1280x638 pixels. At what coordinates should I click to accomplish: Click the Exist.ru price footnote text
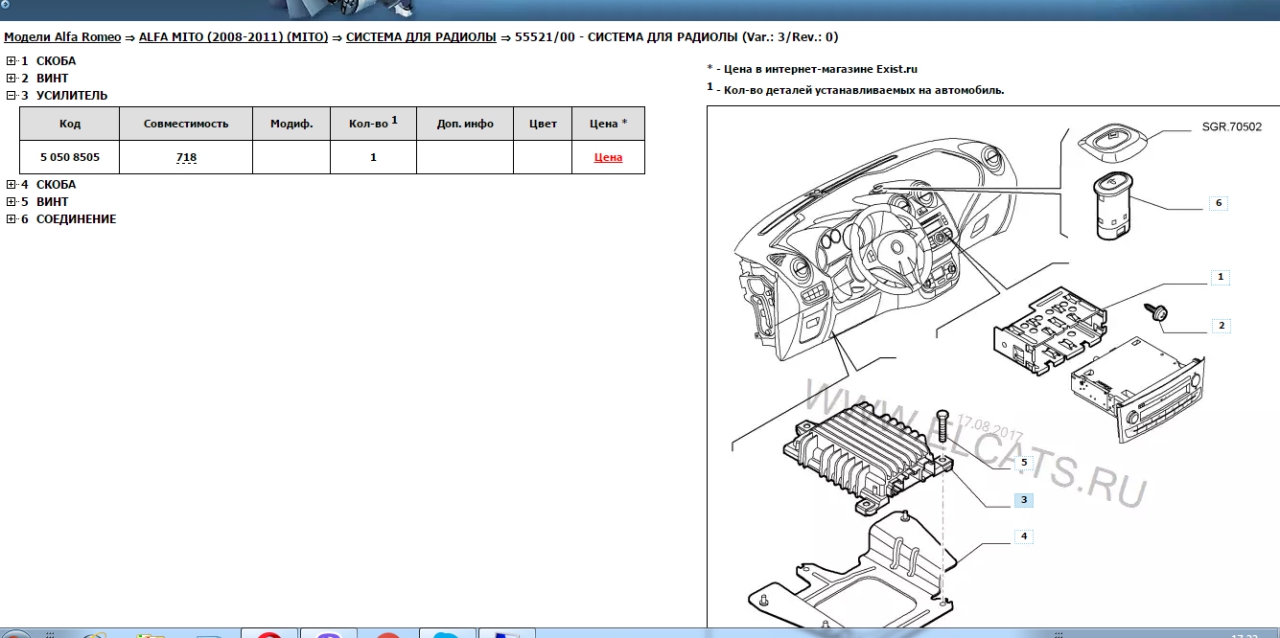tap(812, 69)
